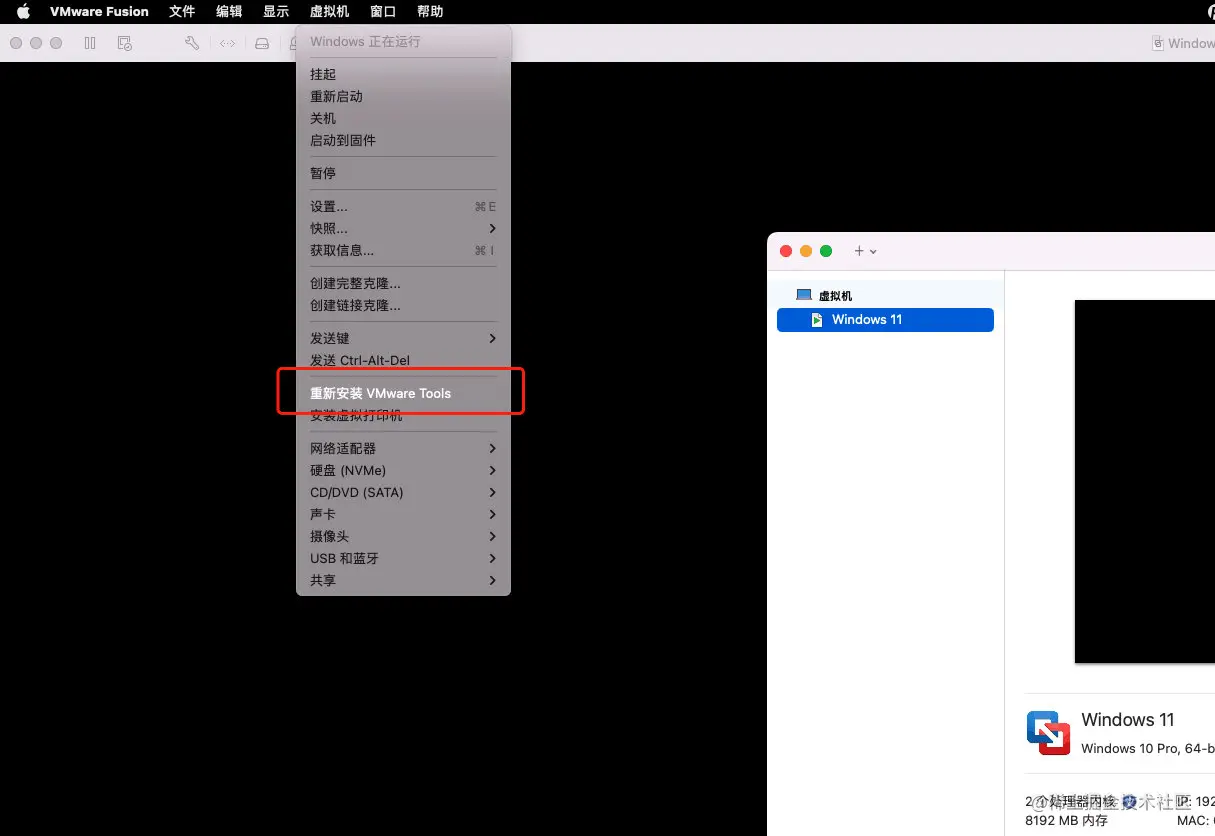Open the dropdown chevron beside the plus button

(873, 252)
